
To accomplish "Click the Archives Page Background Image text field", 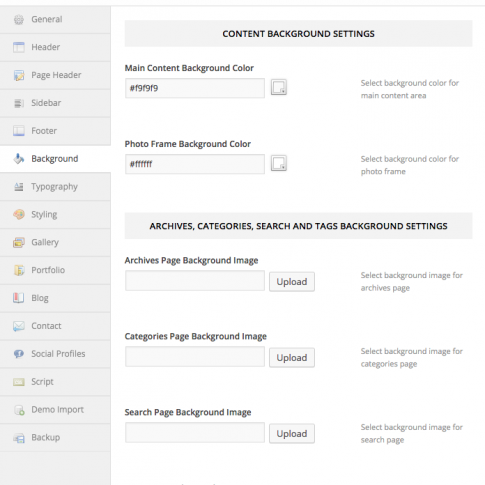I will [195, 281].
